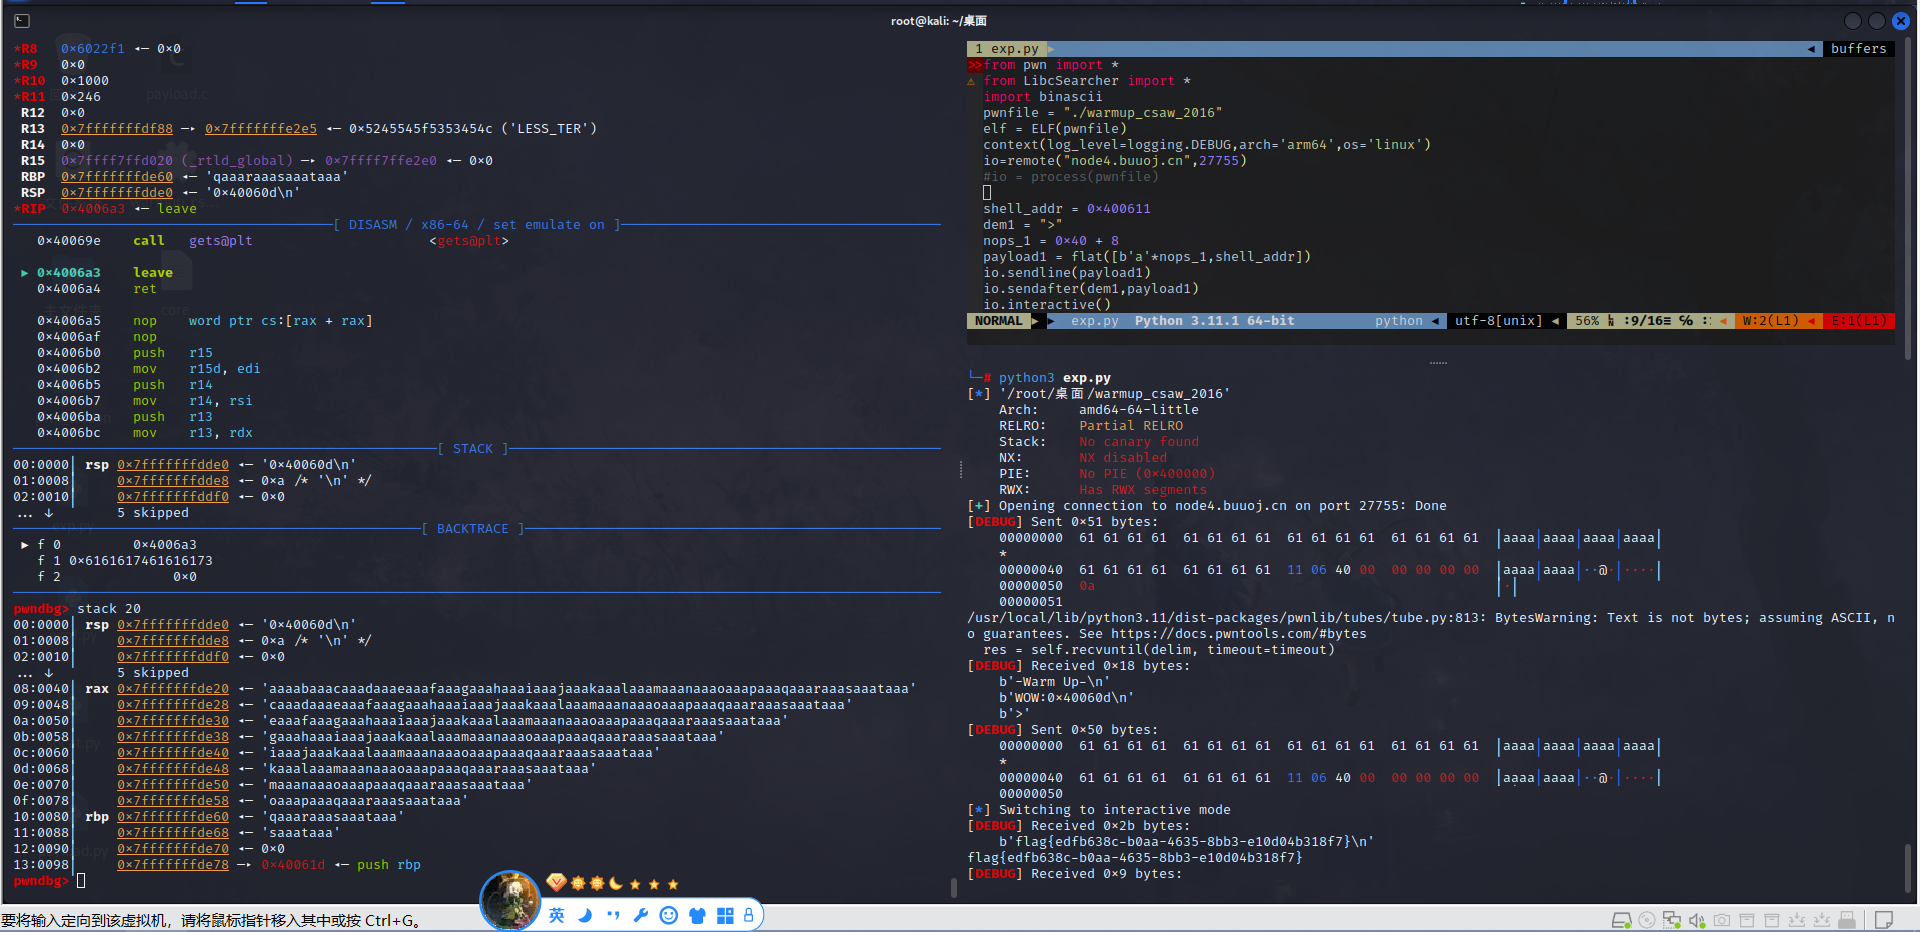1920x932 pixels.
Task: Click the leave instruction at 0x4006a3
Action: [x=153, y=273]
